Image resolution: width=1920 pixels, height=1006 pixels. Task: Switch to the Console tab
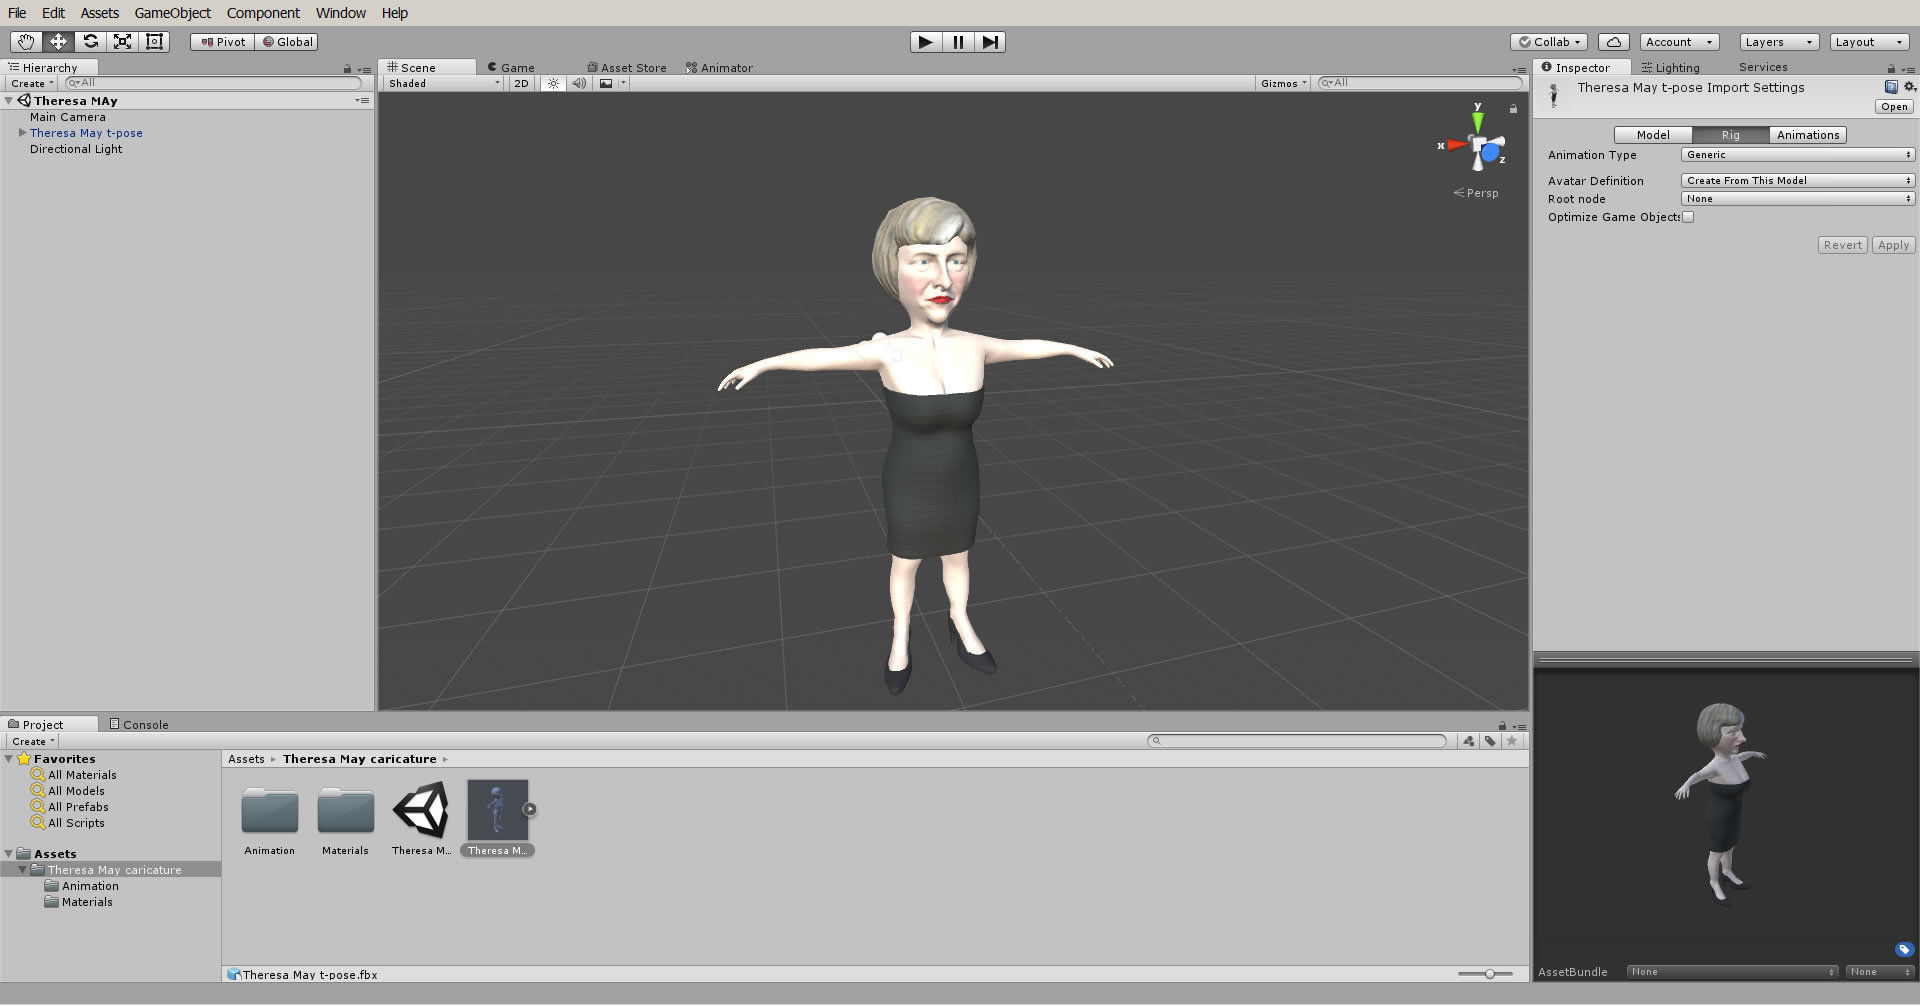click(139, 724)
